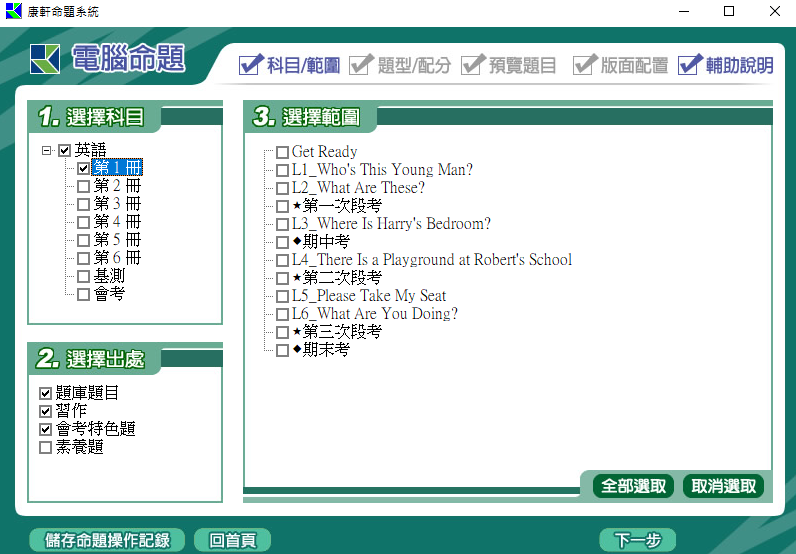Uncheck the 題庫題目 source checkbox
The image size is (796, 554).
click(45, 393)
